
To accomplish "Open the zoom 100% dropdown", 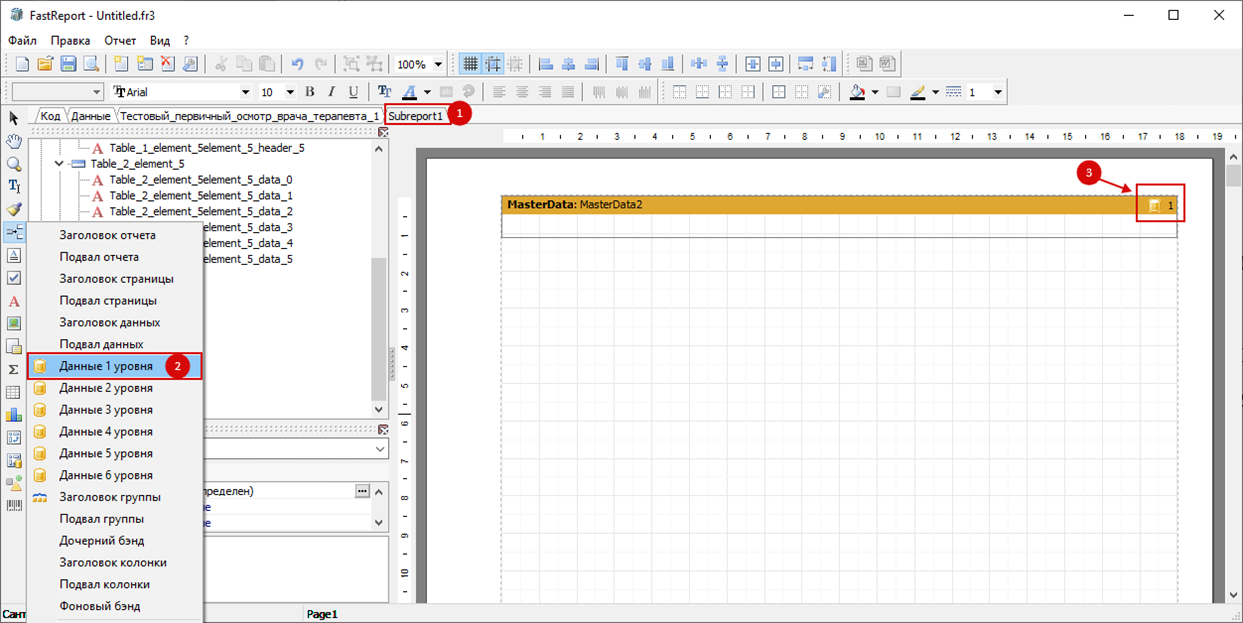I will (438, 64).
